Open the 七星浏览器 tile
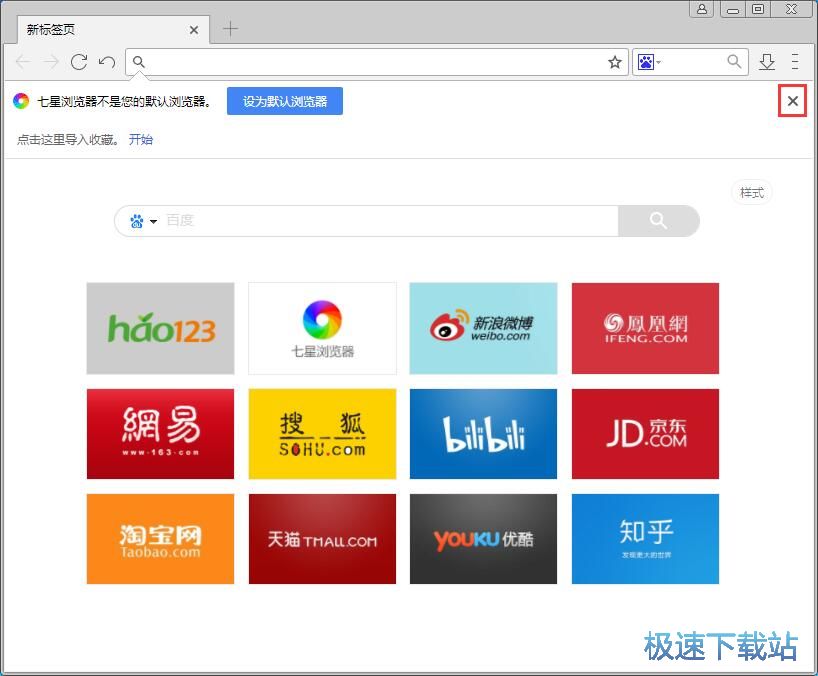 pos(322,329)
